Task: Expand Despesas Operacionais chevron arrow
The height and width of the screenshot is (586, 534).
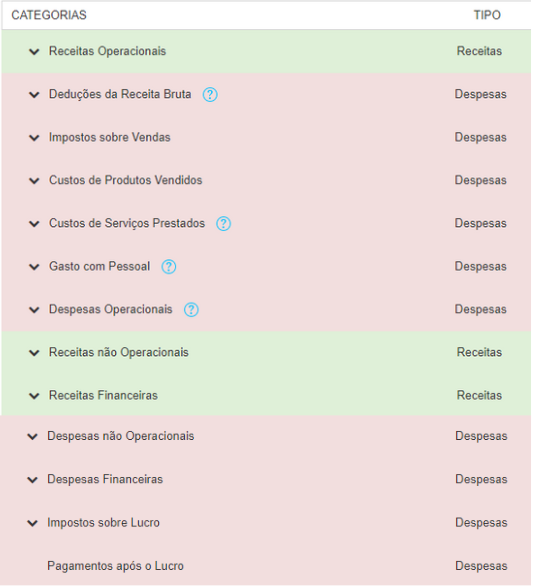Action: coord(34,310)
